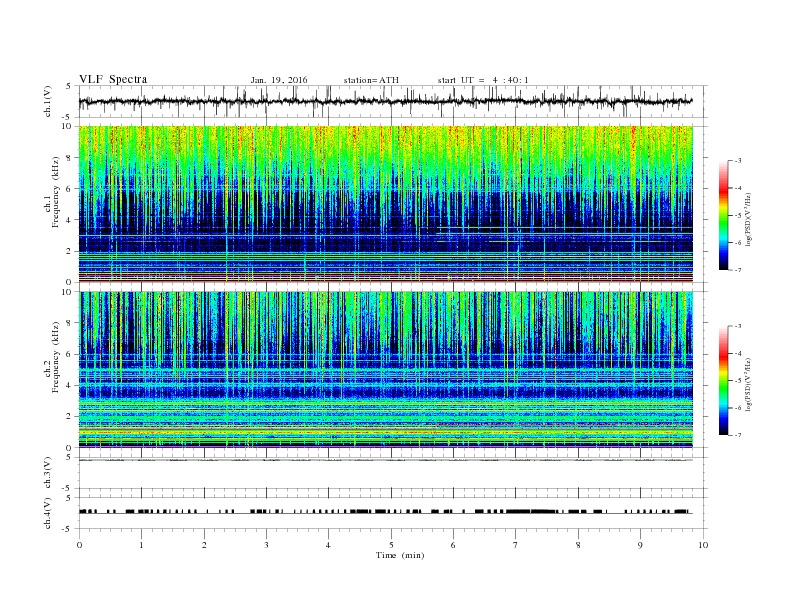Click inside the ch.1 spectrogram panel
Image resolution: width=792 pixels, height=612 pixels.
point(386,204)
